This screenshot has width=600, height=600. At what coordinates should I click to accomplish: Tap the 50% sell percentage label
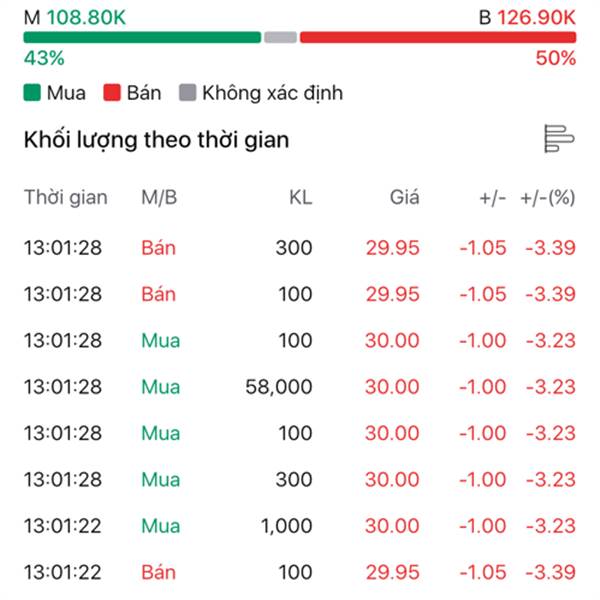(x=556, y=59)
